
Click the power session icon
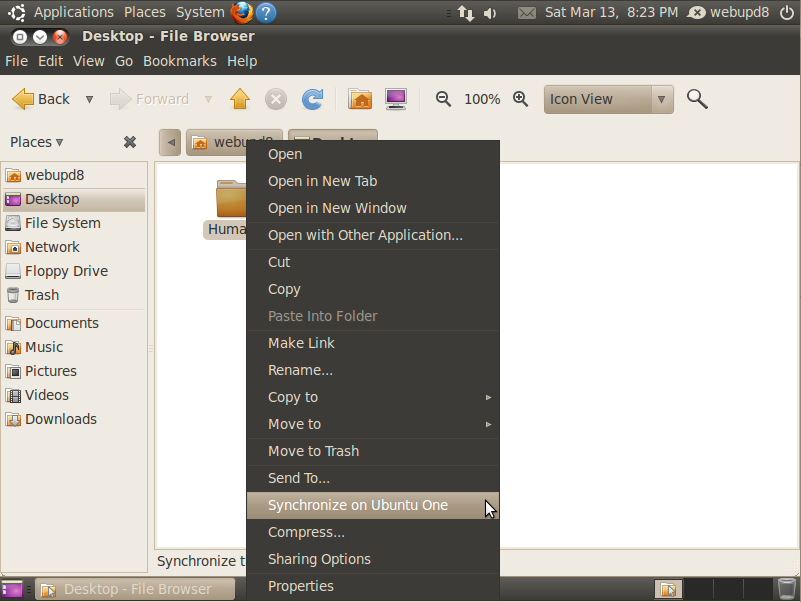tap(787, 12)
